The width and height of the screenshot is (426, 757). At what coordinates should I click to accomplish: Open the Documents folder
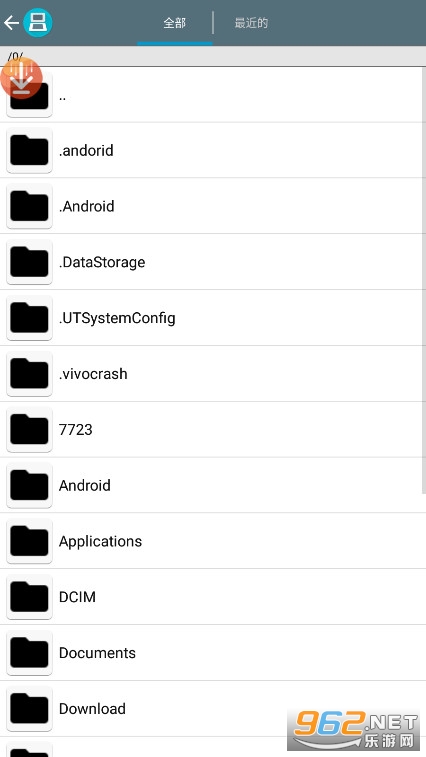(x=213, y=653)
